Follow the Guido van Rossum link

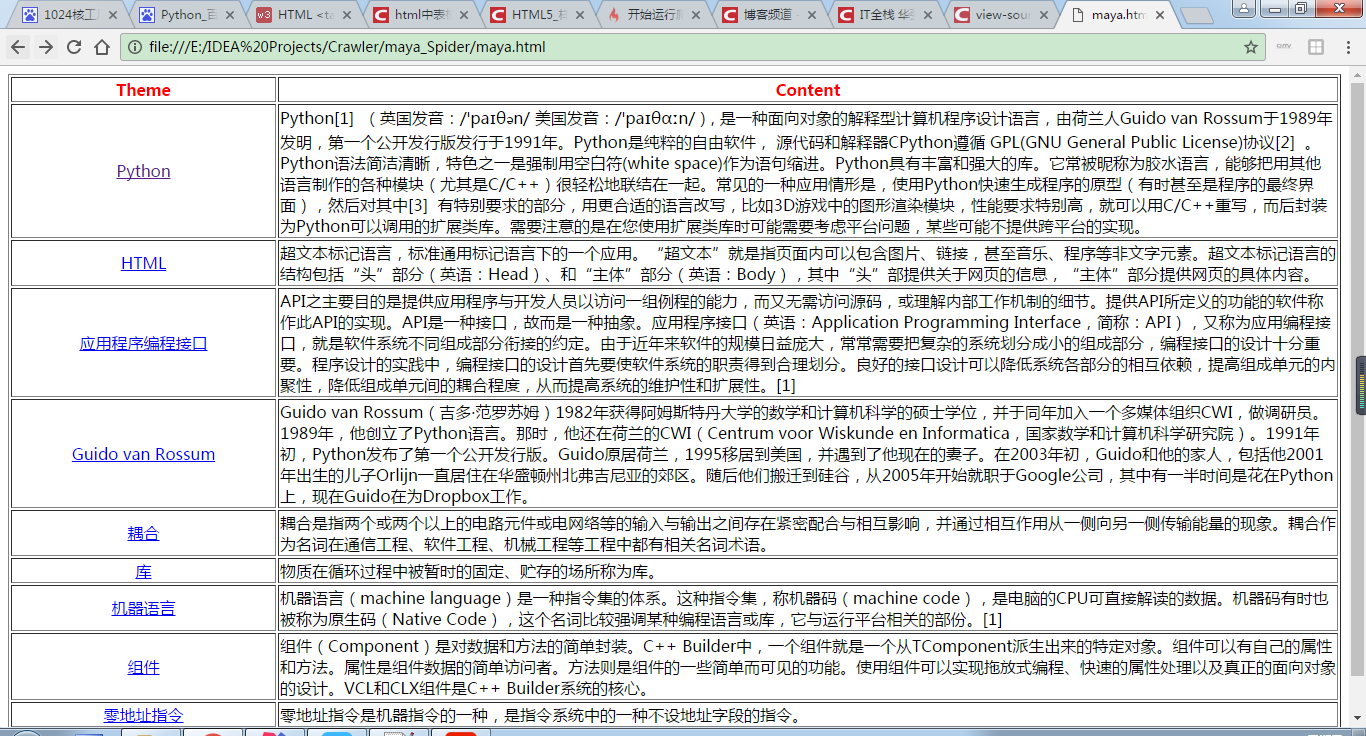coord(143,454)
